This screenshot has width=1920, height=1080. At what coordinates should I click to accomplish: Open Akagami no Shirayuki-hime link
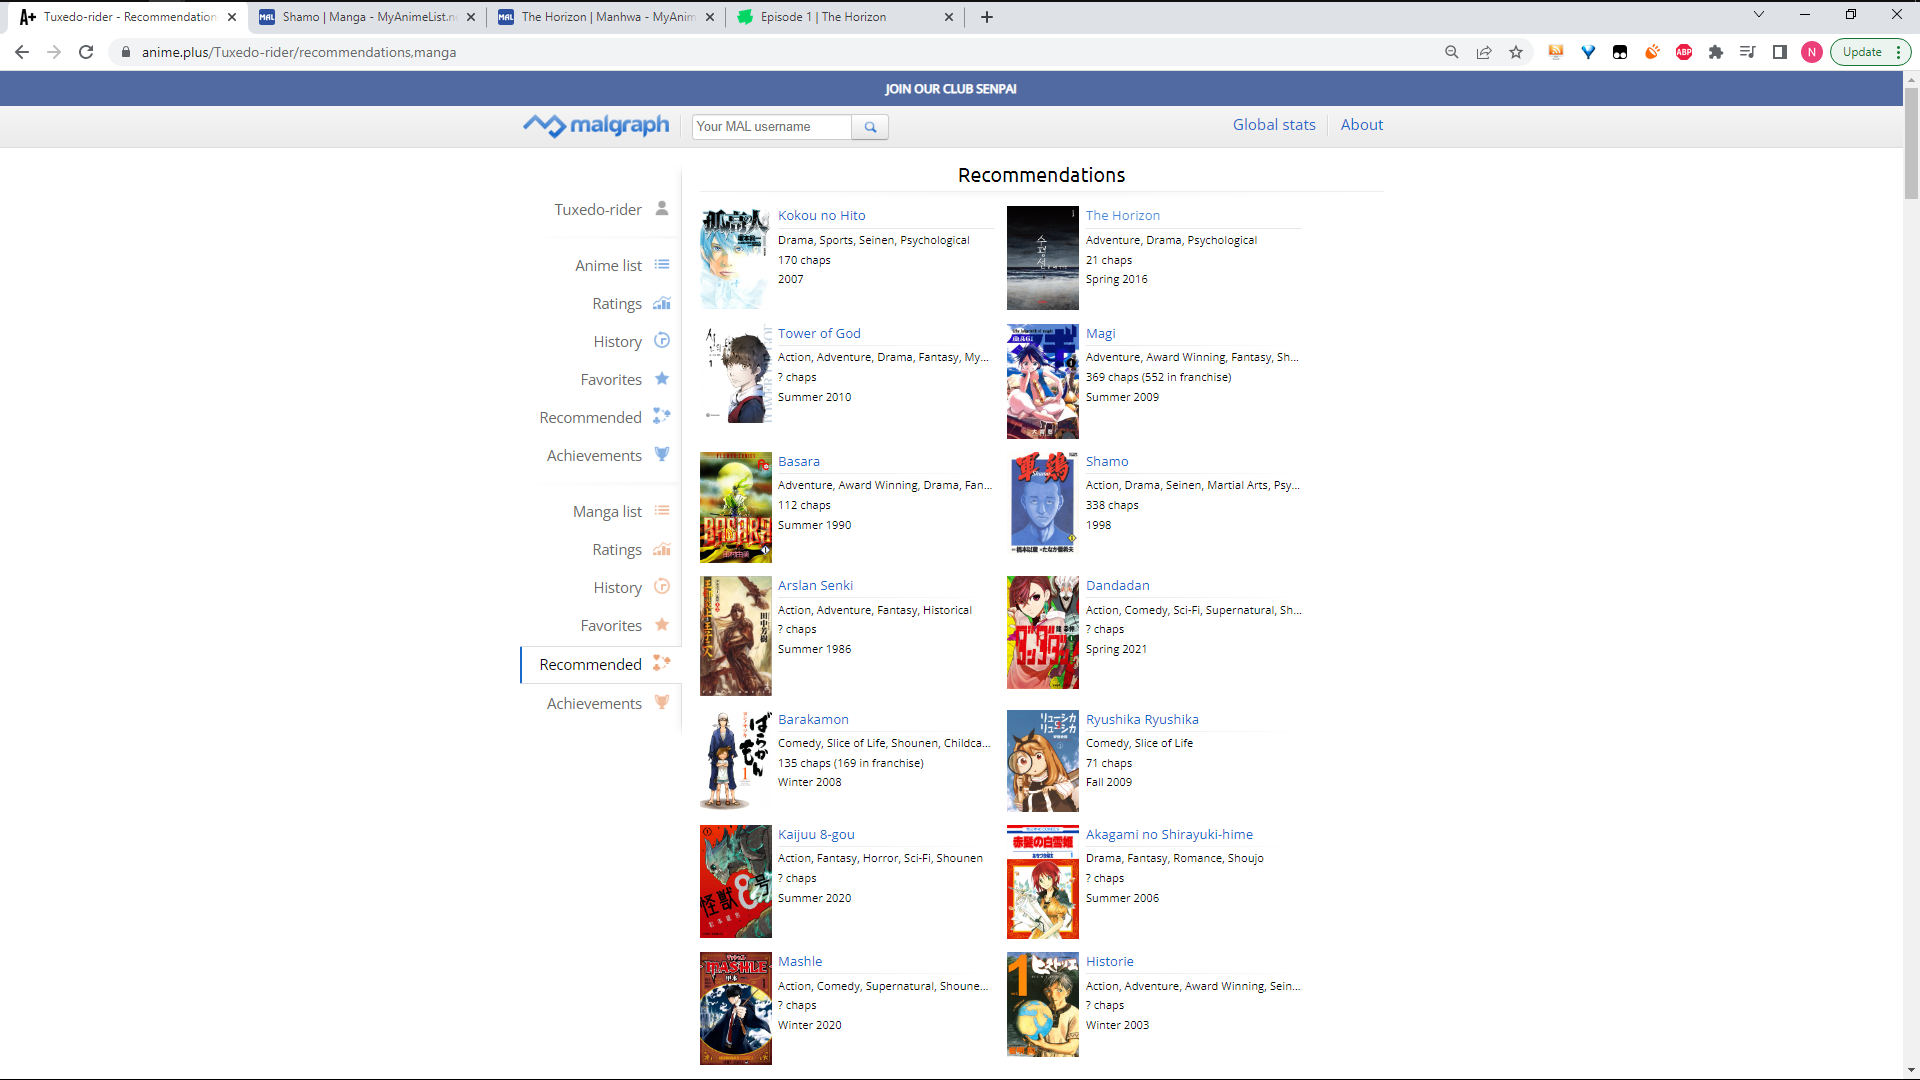(x=1169, y=834)
